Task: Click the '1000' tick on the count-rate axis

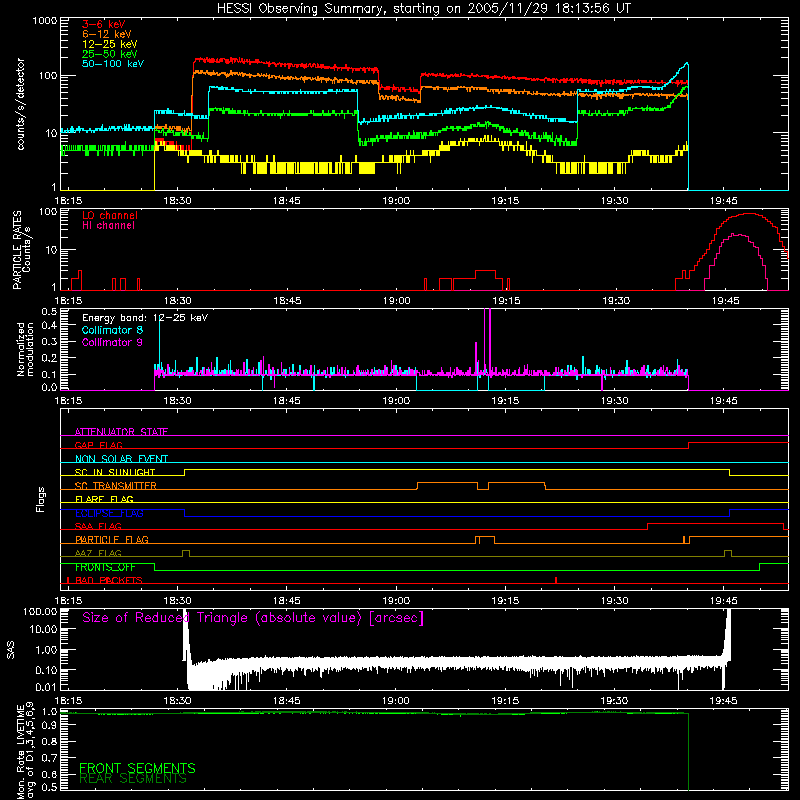Action: pyautogui.click(x=45, y=21)
